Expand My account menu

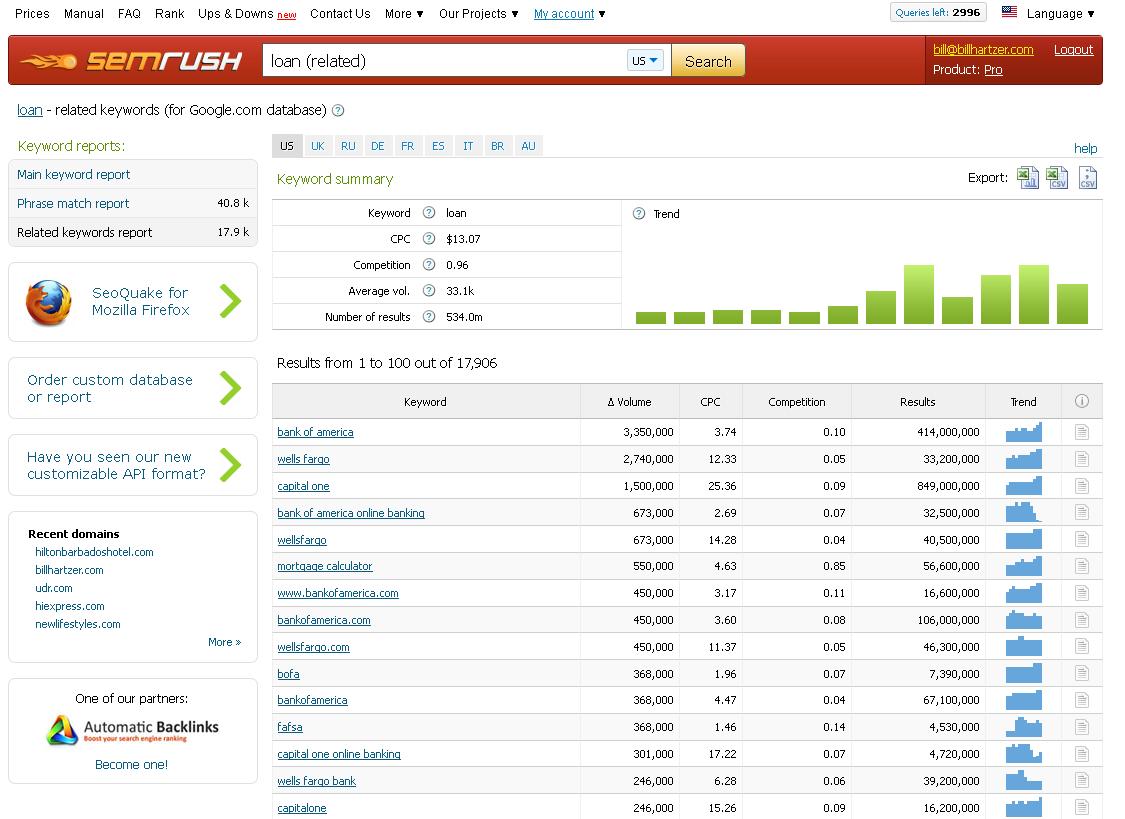pyautogui.click(x=570, y=14)
